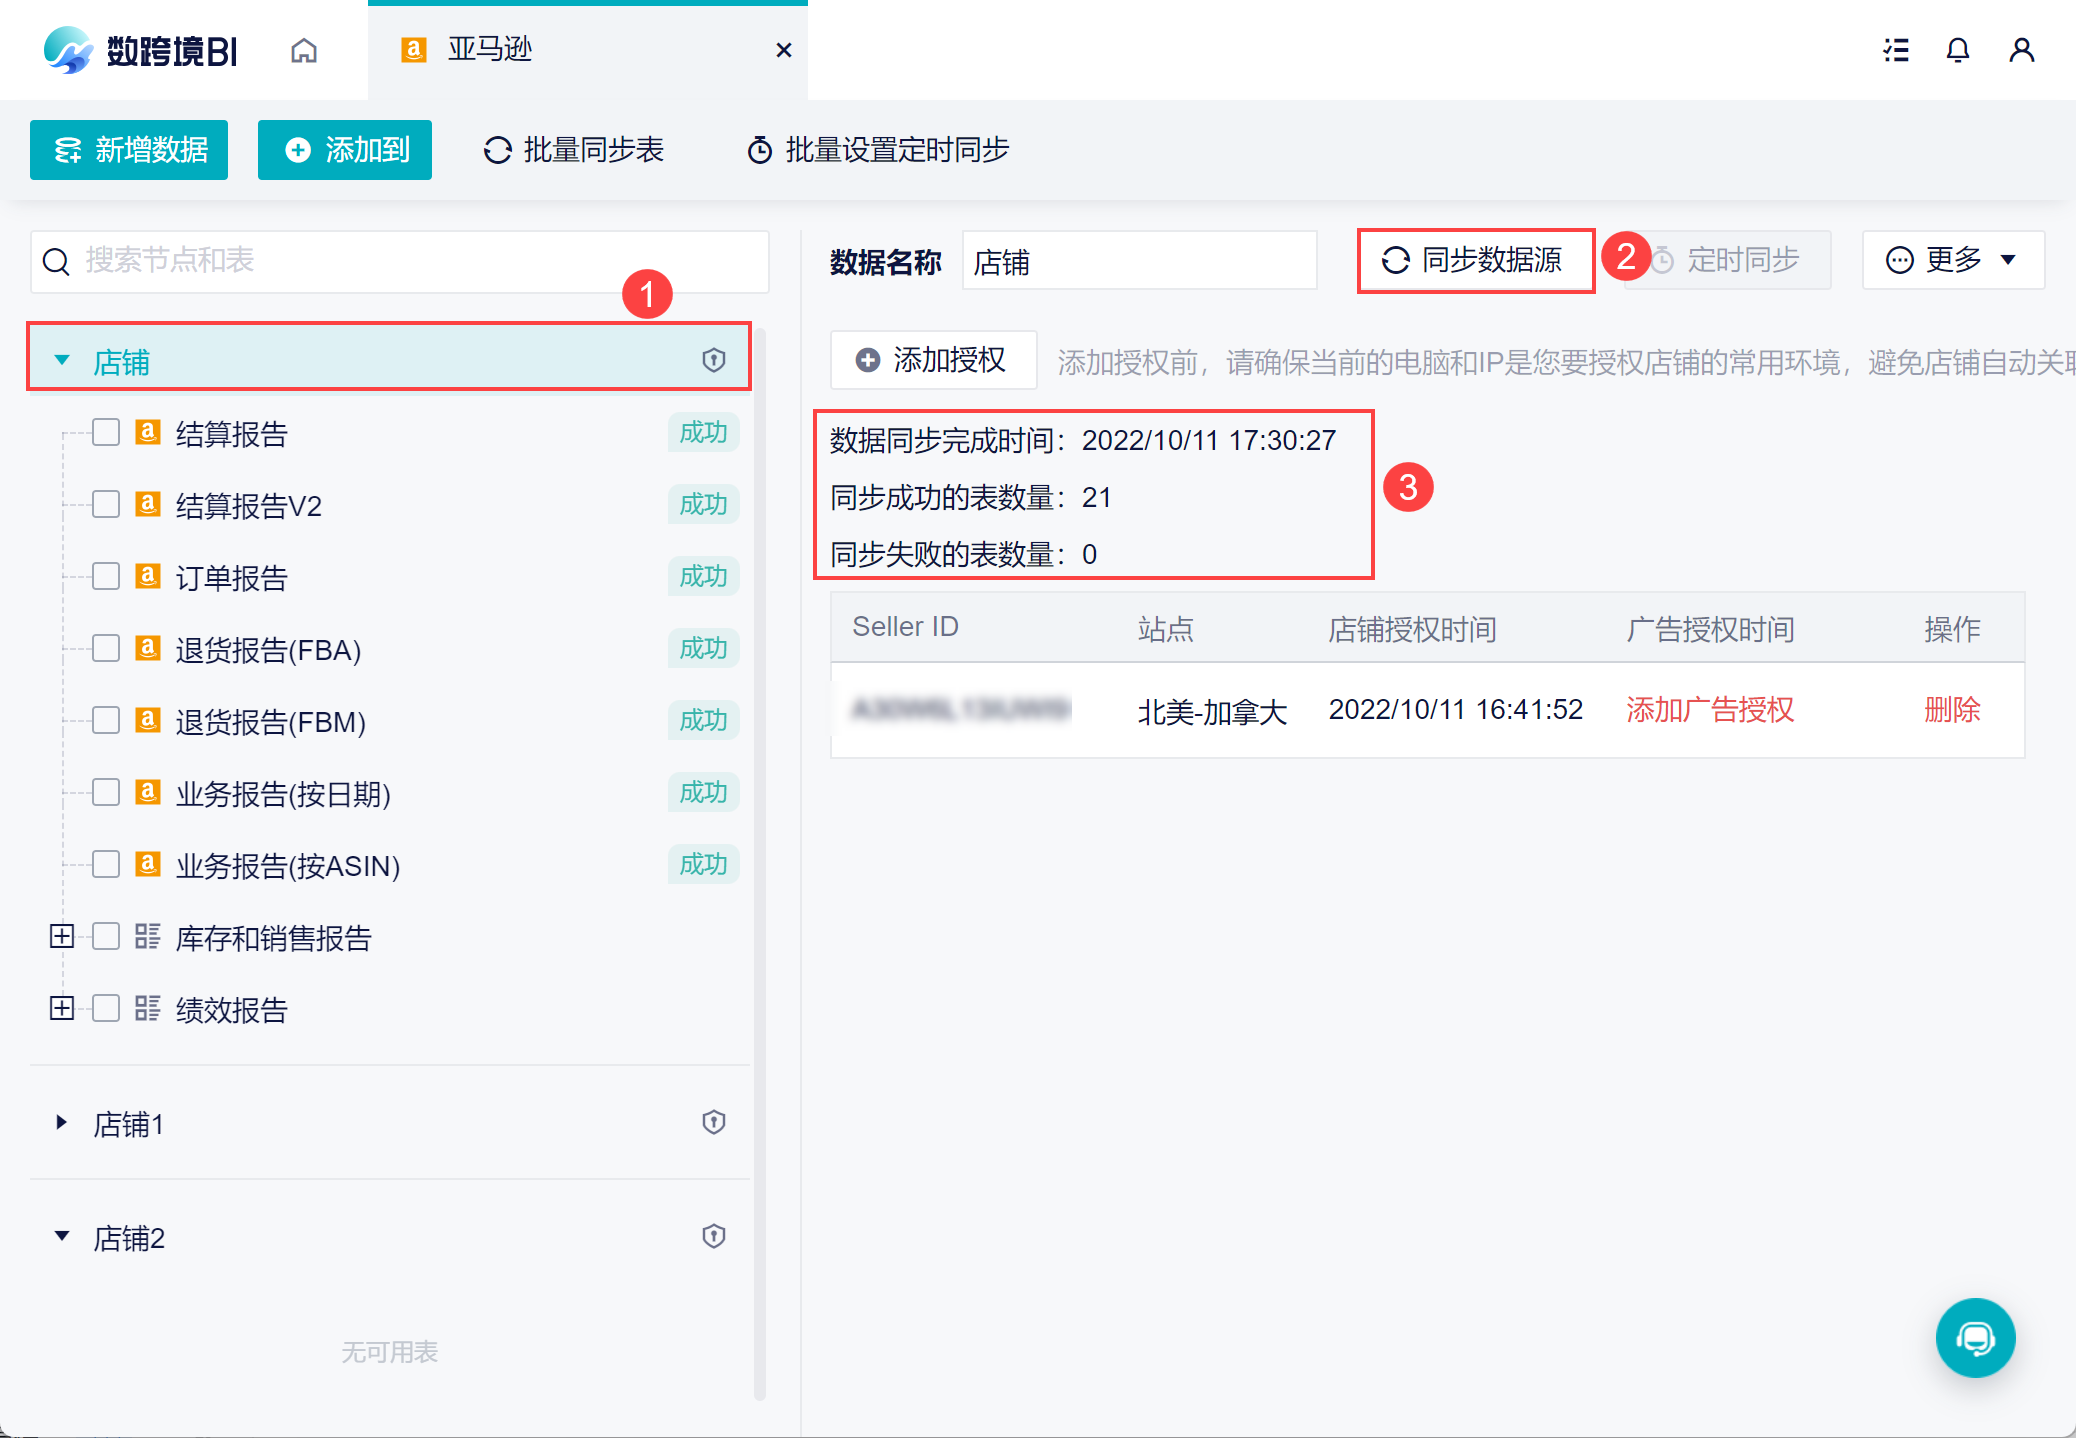Select the 业务报告(按ASIN) checkbox
The width and height of the screenshot is (2076, 1438).
(106, 865)
